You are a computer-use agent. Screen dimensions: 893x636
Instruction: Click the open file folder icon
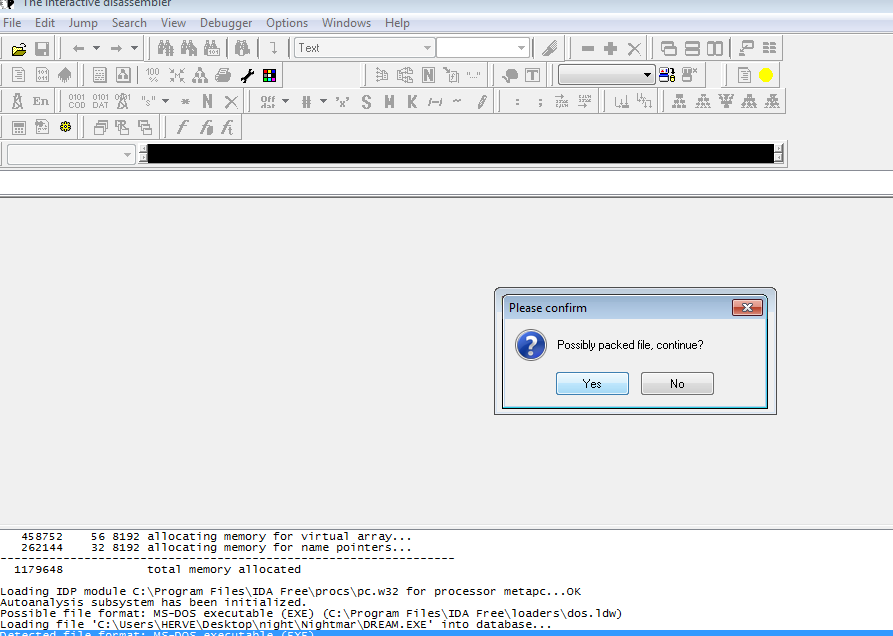(x=18, y=49)
